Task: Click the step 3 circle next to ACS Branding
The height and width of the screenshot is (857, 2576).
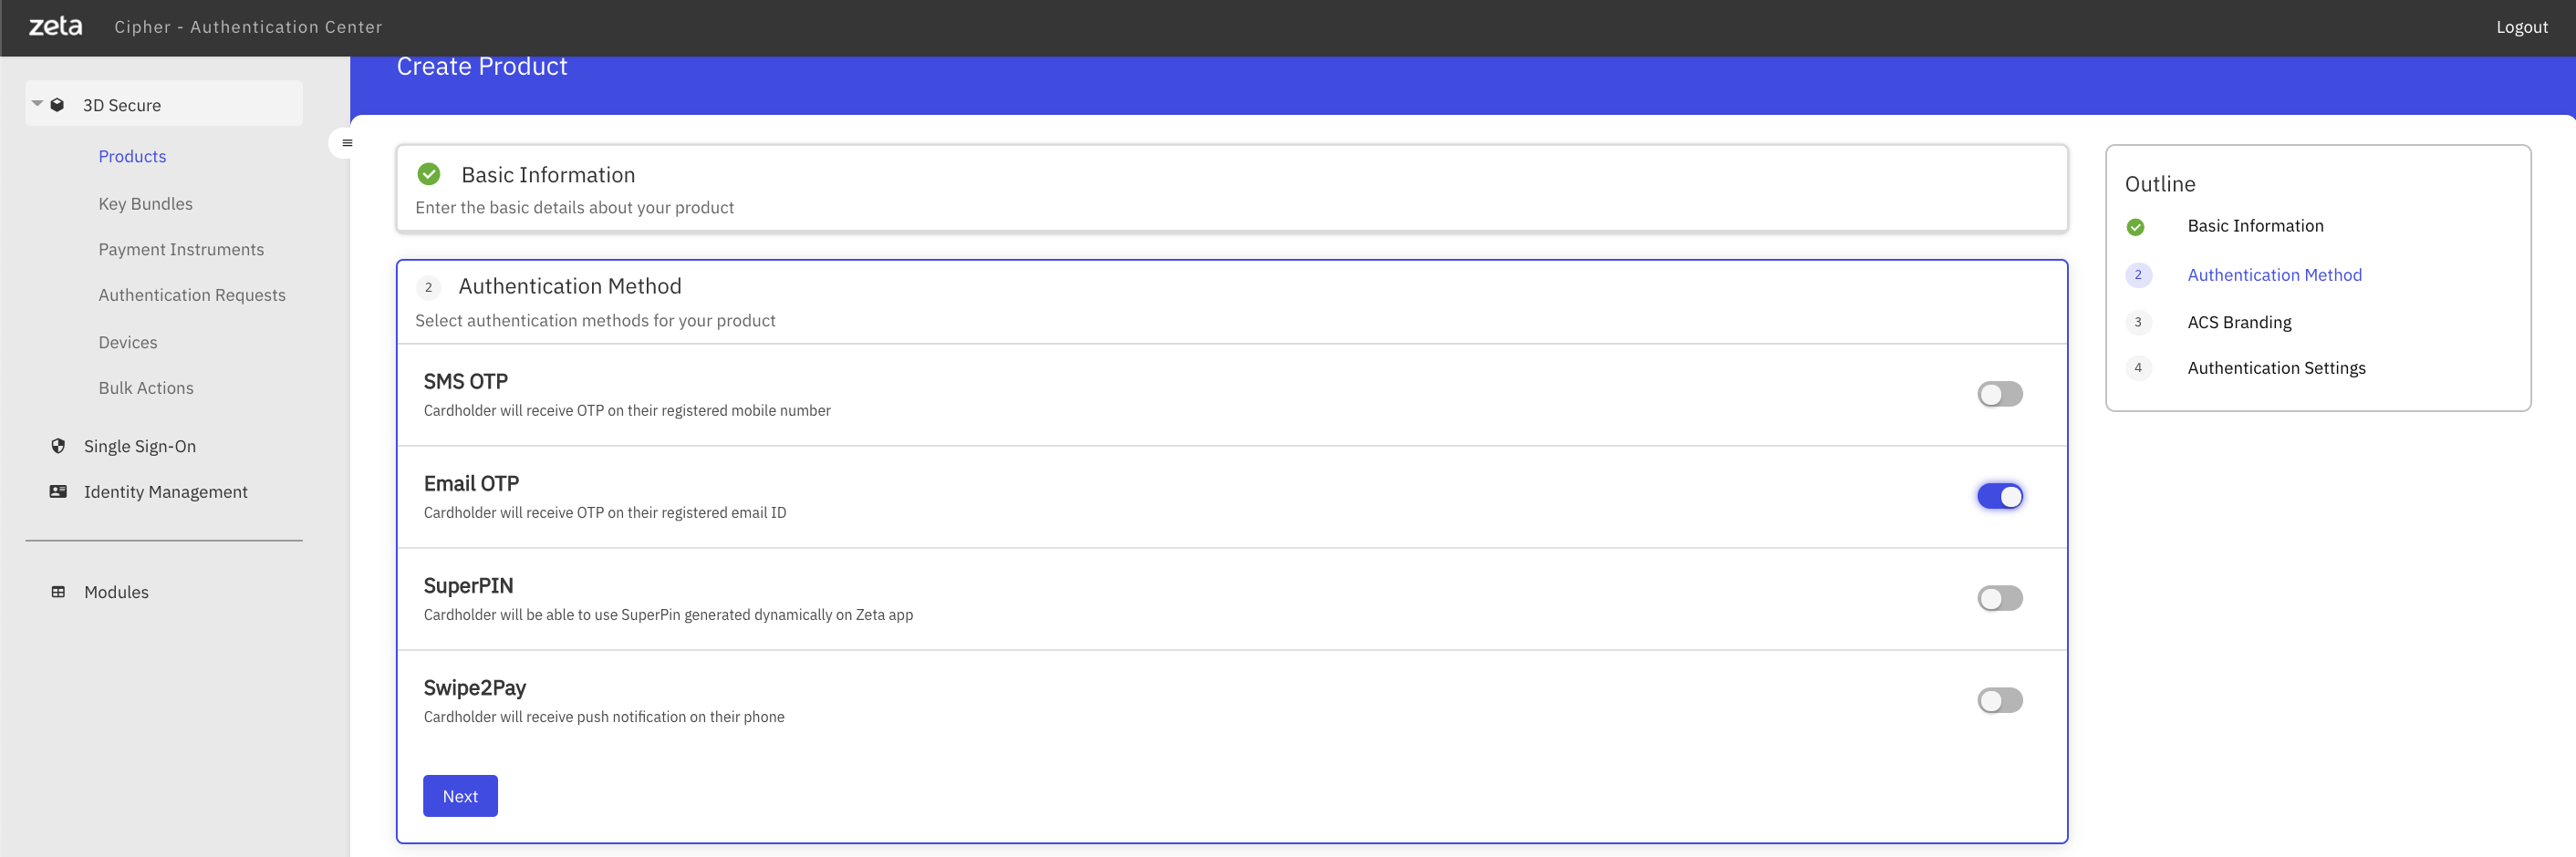Action: 2138,322
